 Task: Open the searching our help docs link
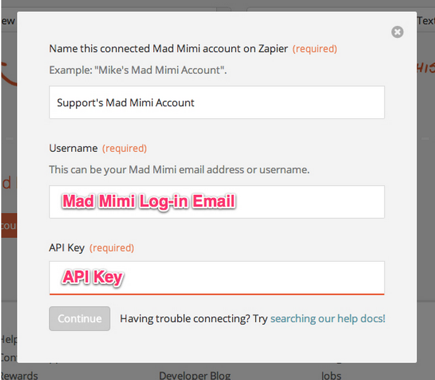point(328,318)
